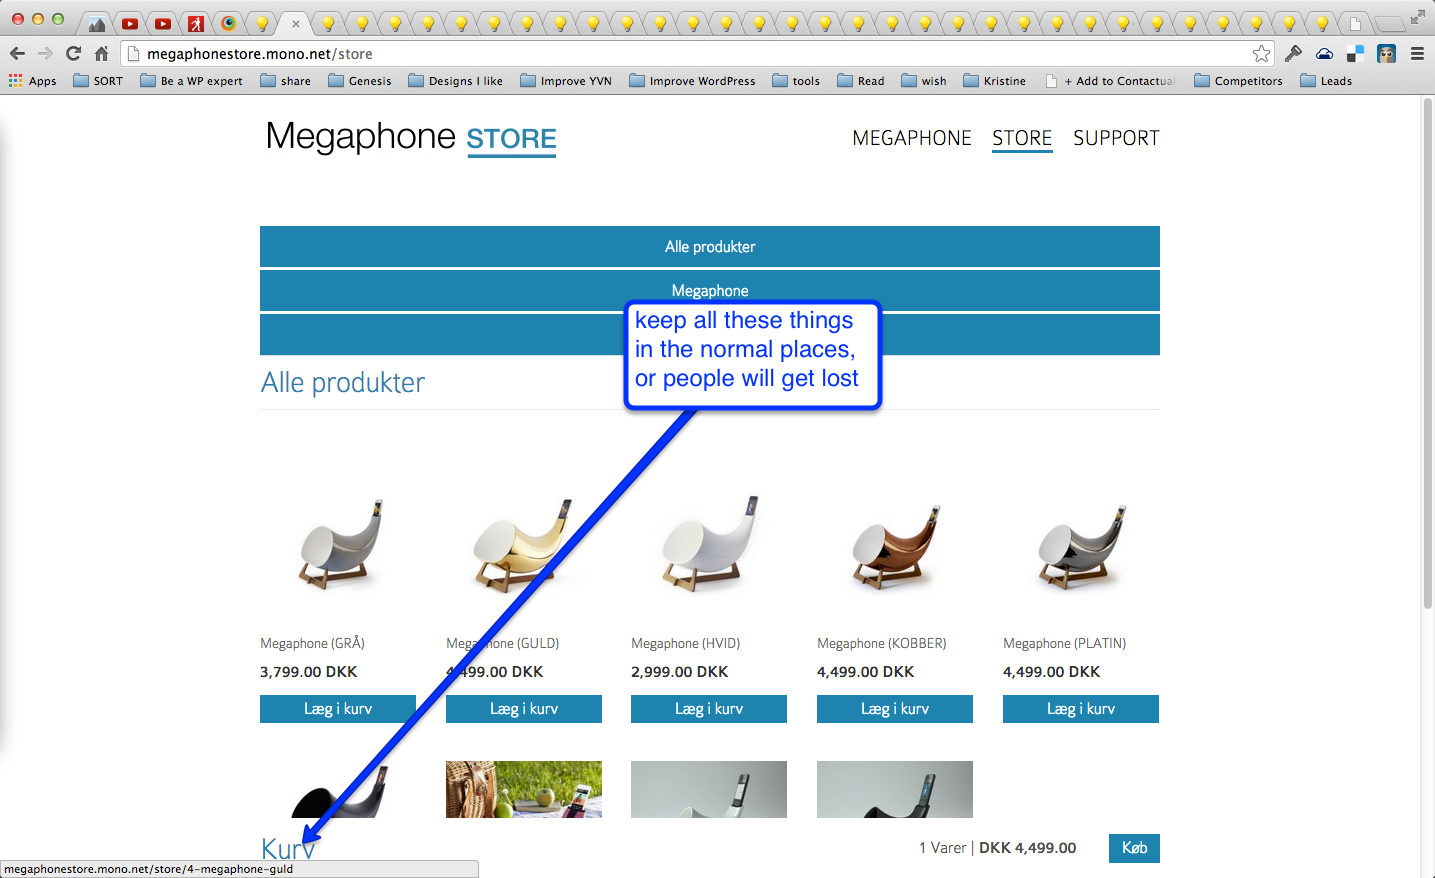Click the browser Forward arrow
Screen dimensions: 1435x878
pyautogui.click(x=45, y=53)
